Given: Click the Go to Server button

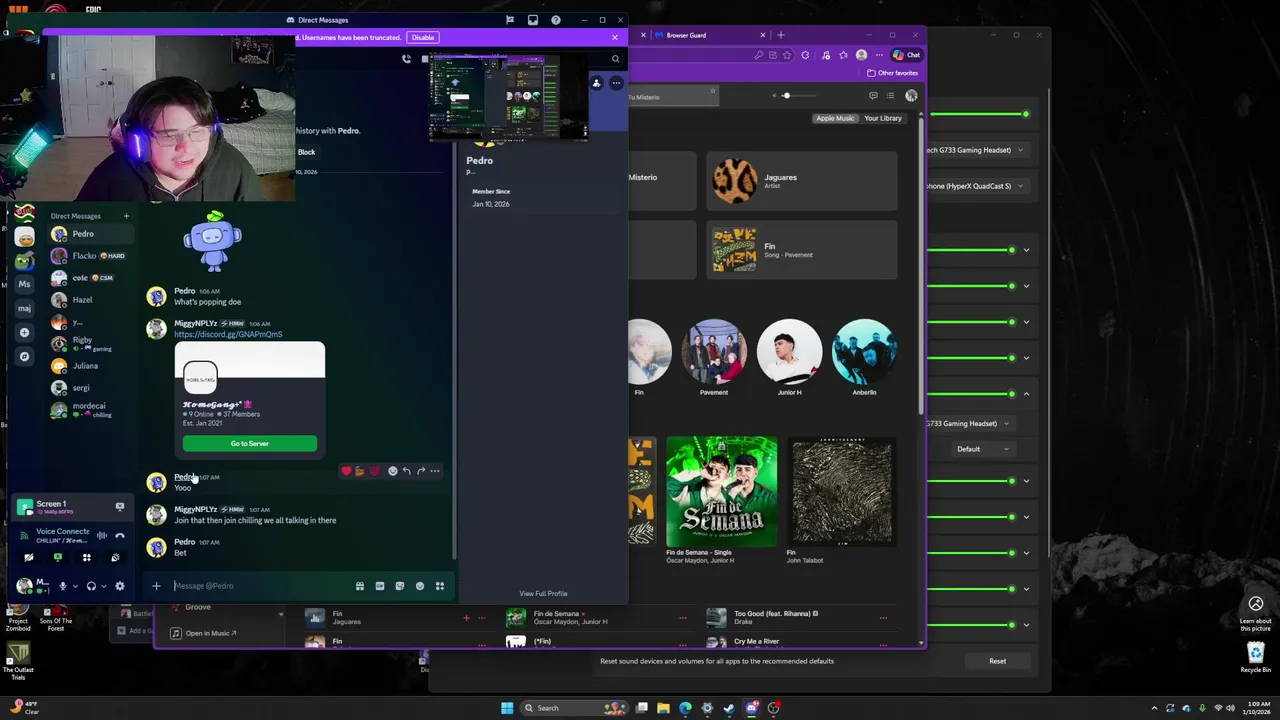Looking at the screenshot, I should [x=250, y=443].
